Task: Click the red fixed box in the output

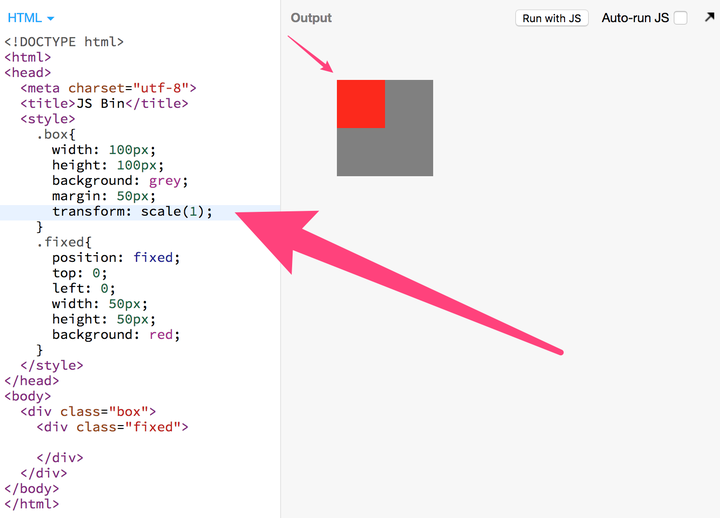Action: (x=361, y=104)
